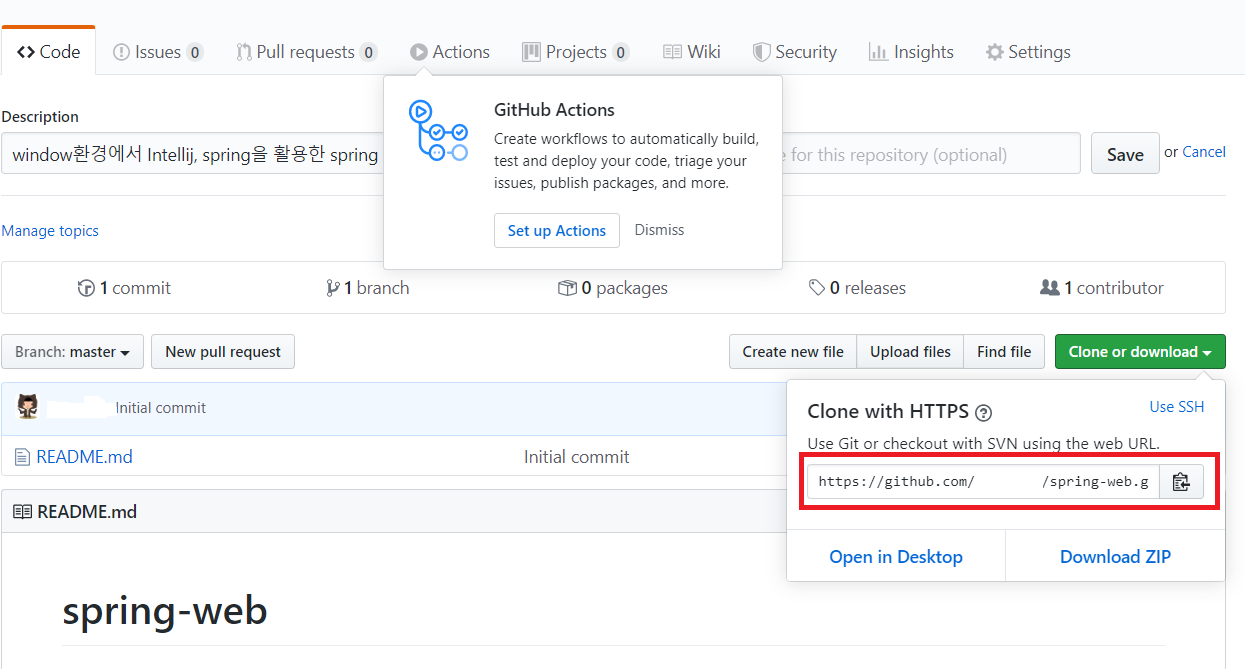Open the Clone with HTTPS help icon
Screen dimensions: 1245x669
[984, 413]
